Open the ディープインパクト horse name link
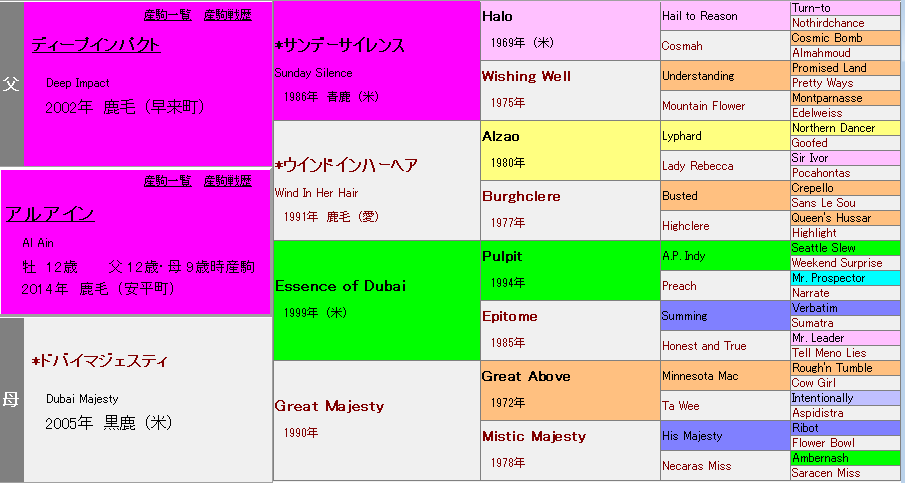 (96, 45)
